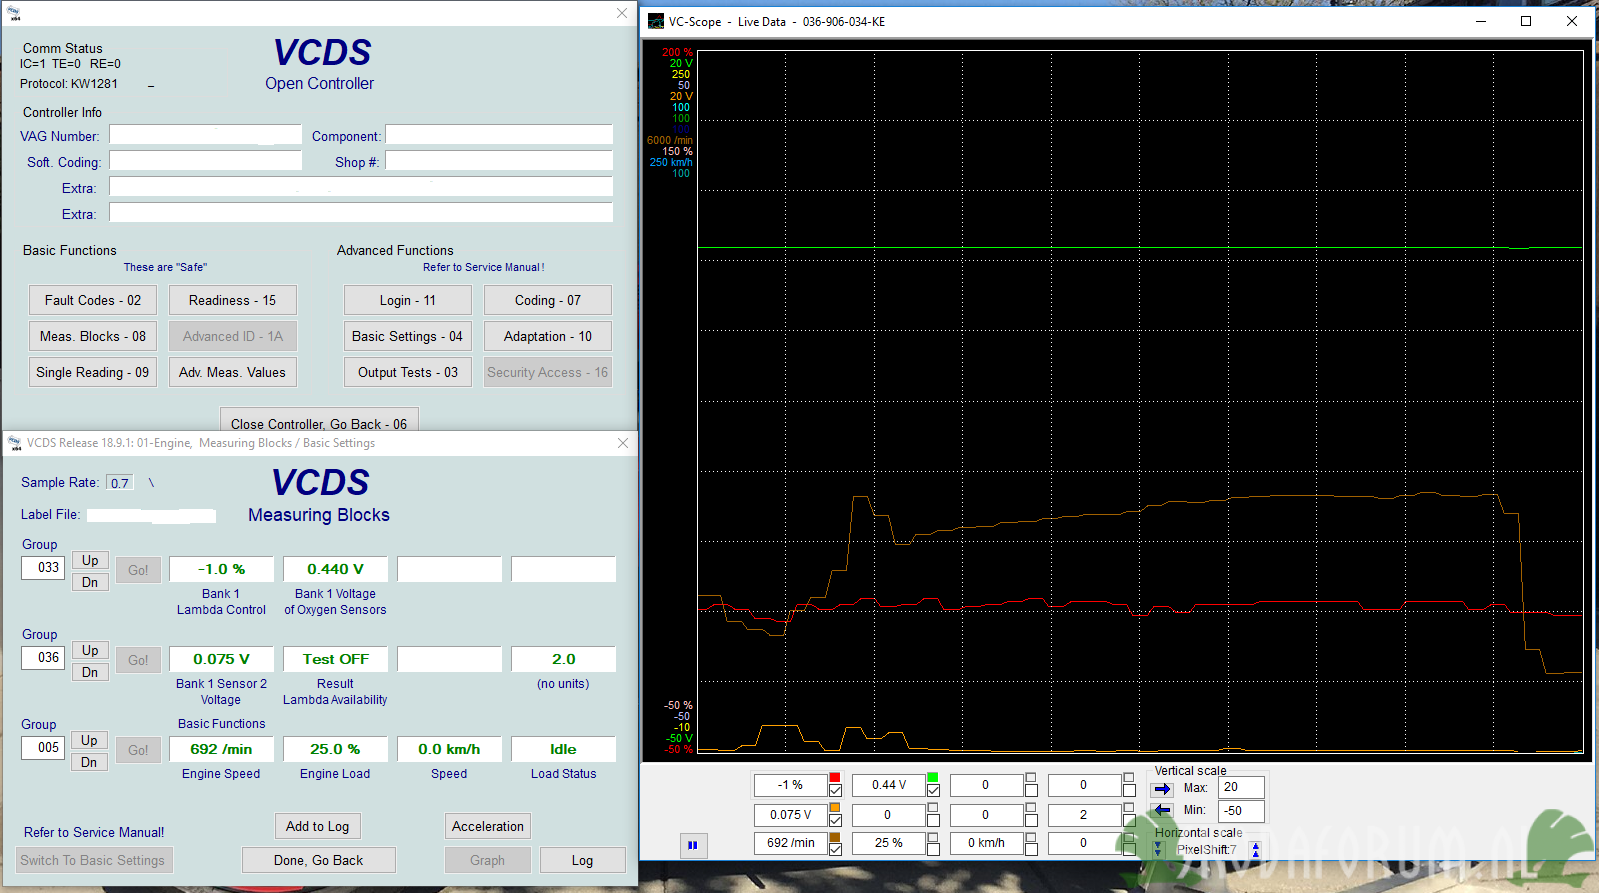Maximize the VC-Scope window
The height and width of the screenshot is (893, 1599).
[x=1526, y=21]
